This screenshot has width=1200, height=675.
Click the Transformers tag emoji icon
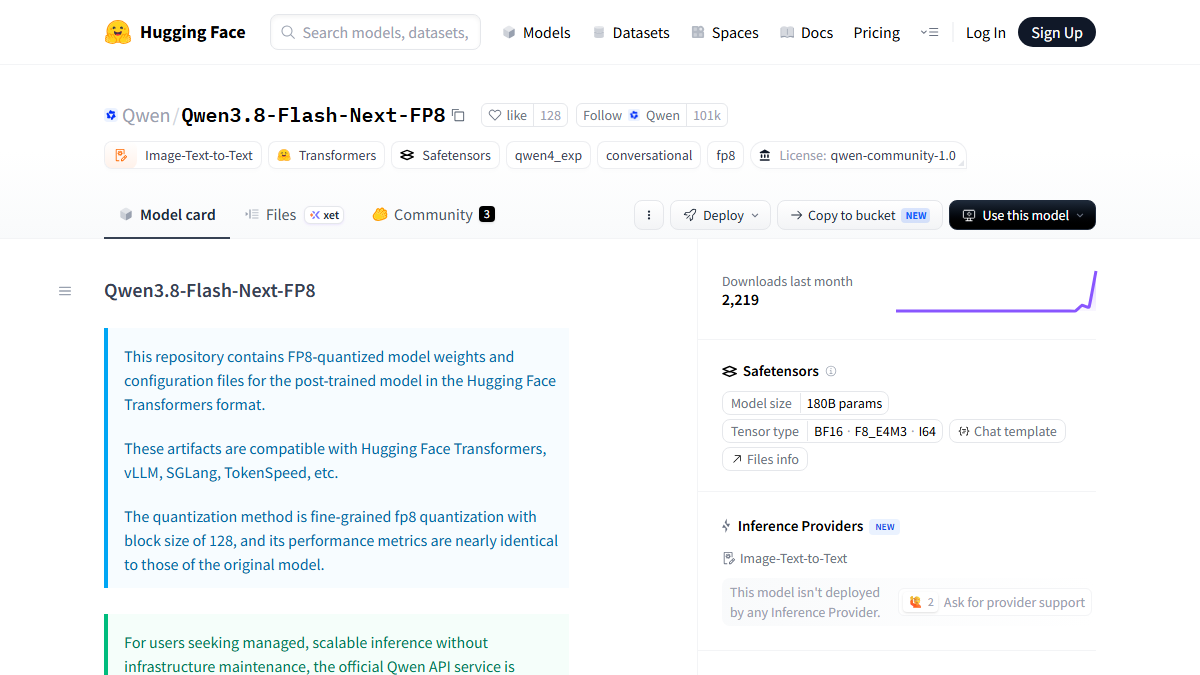coord(284,155)
